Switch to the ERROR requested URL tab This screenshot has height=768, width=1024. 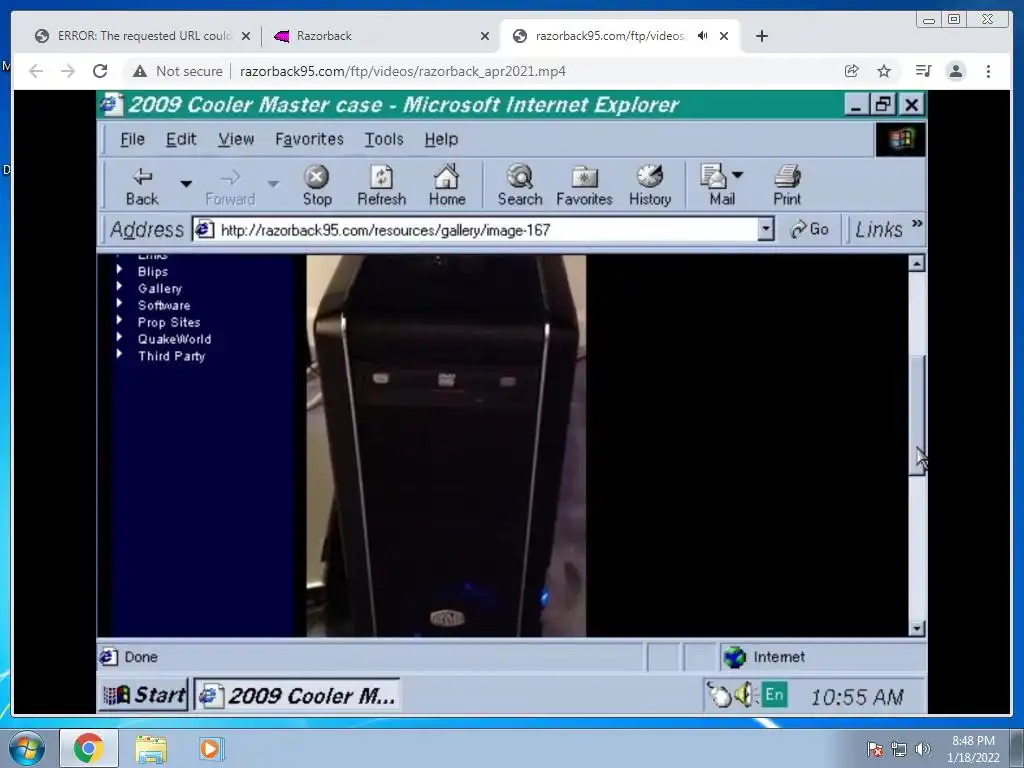(143, 36)
